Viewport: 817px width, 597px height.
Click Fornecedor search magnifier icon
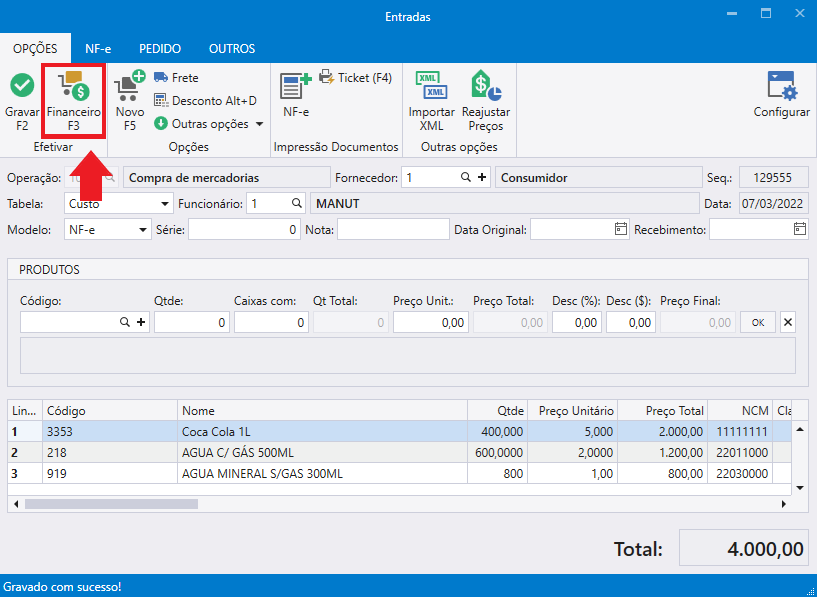coord(466,178)
